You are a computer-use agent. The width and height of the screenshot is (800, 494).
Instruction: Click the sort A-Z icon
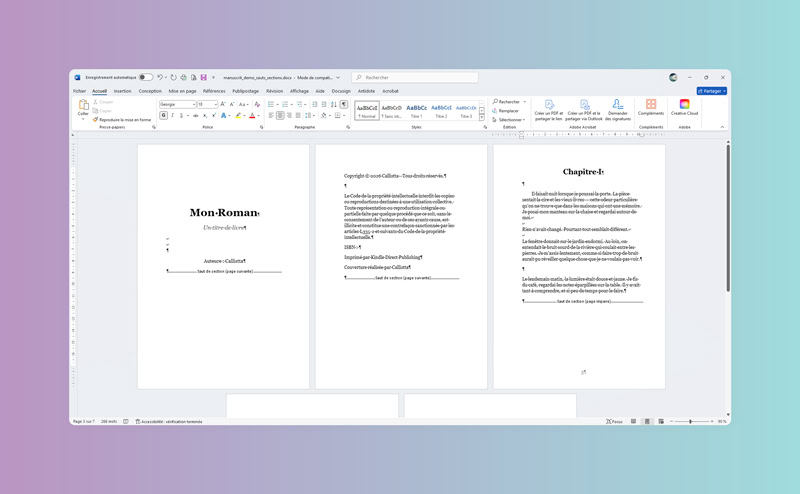pos(334,104)
